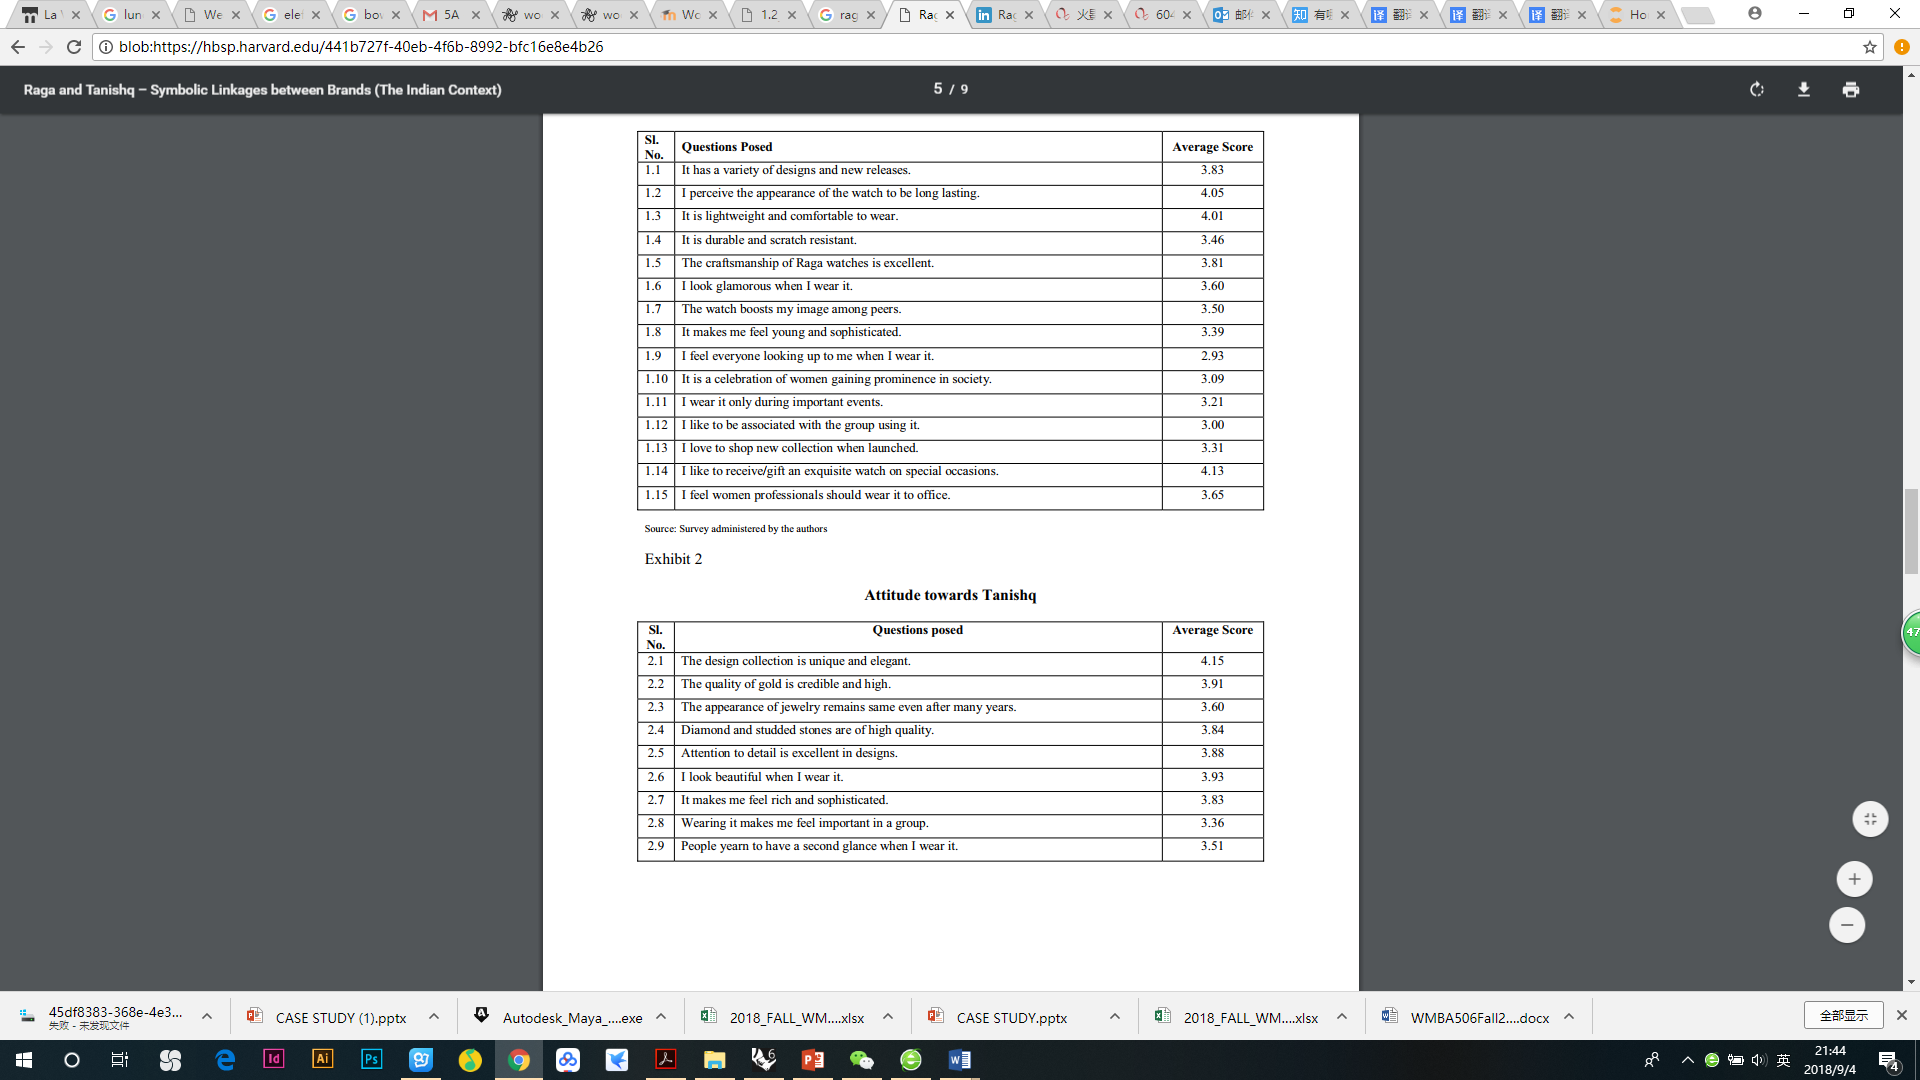
Task: Show hidden system tray icons
Action: [x=1688, y=1060]
